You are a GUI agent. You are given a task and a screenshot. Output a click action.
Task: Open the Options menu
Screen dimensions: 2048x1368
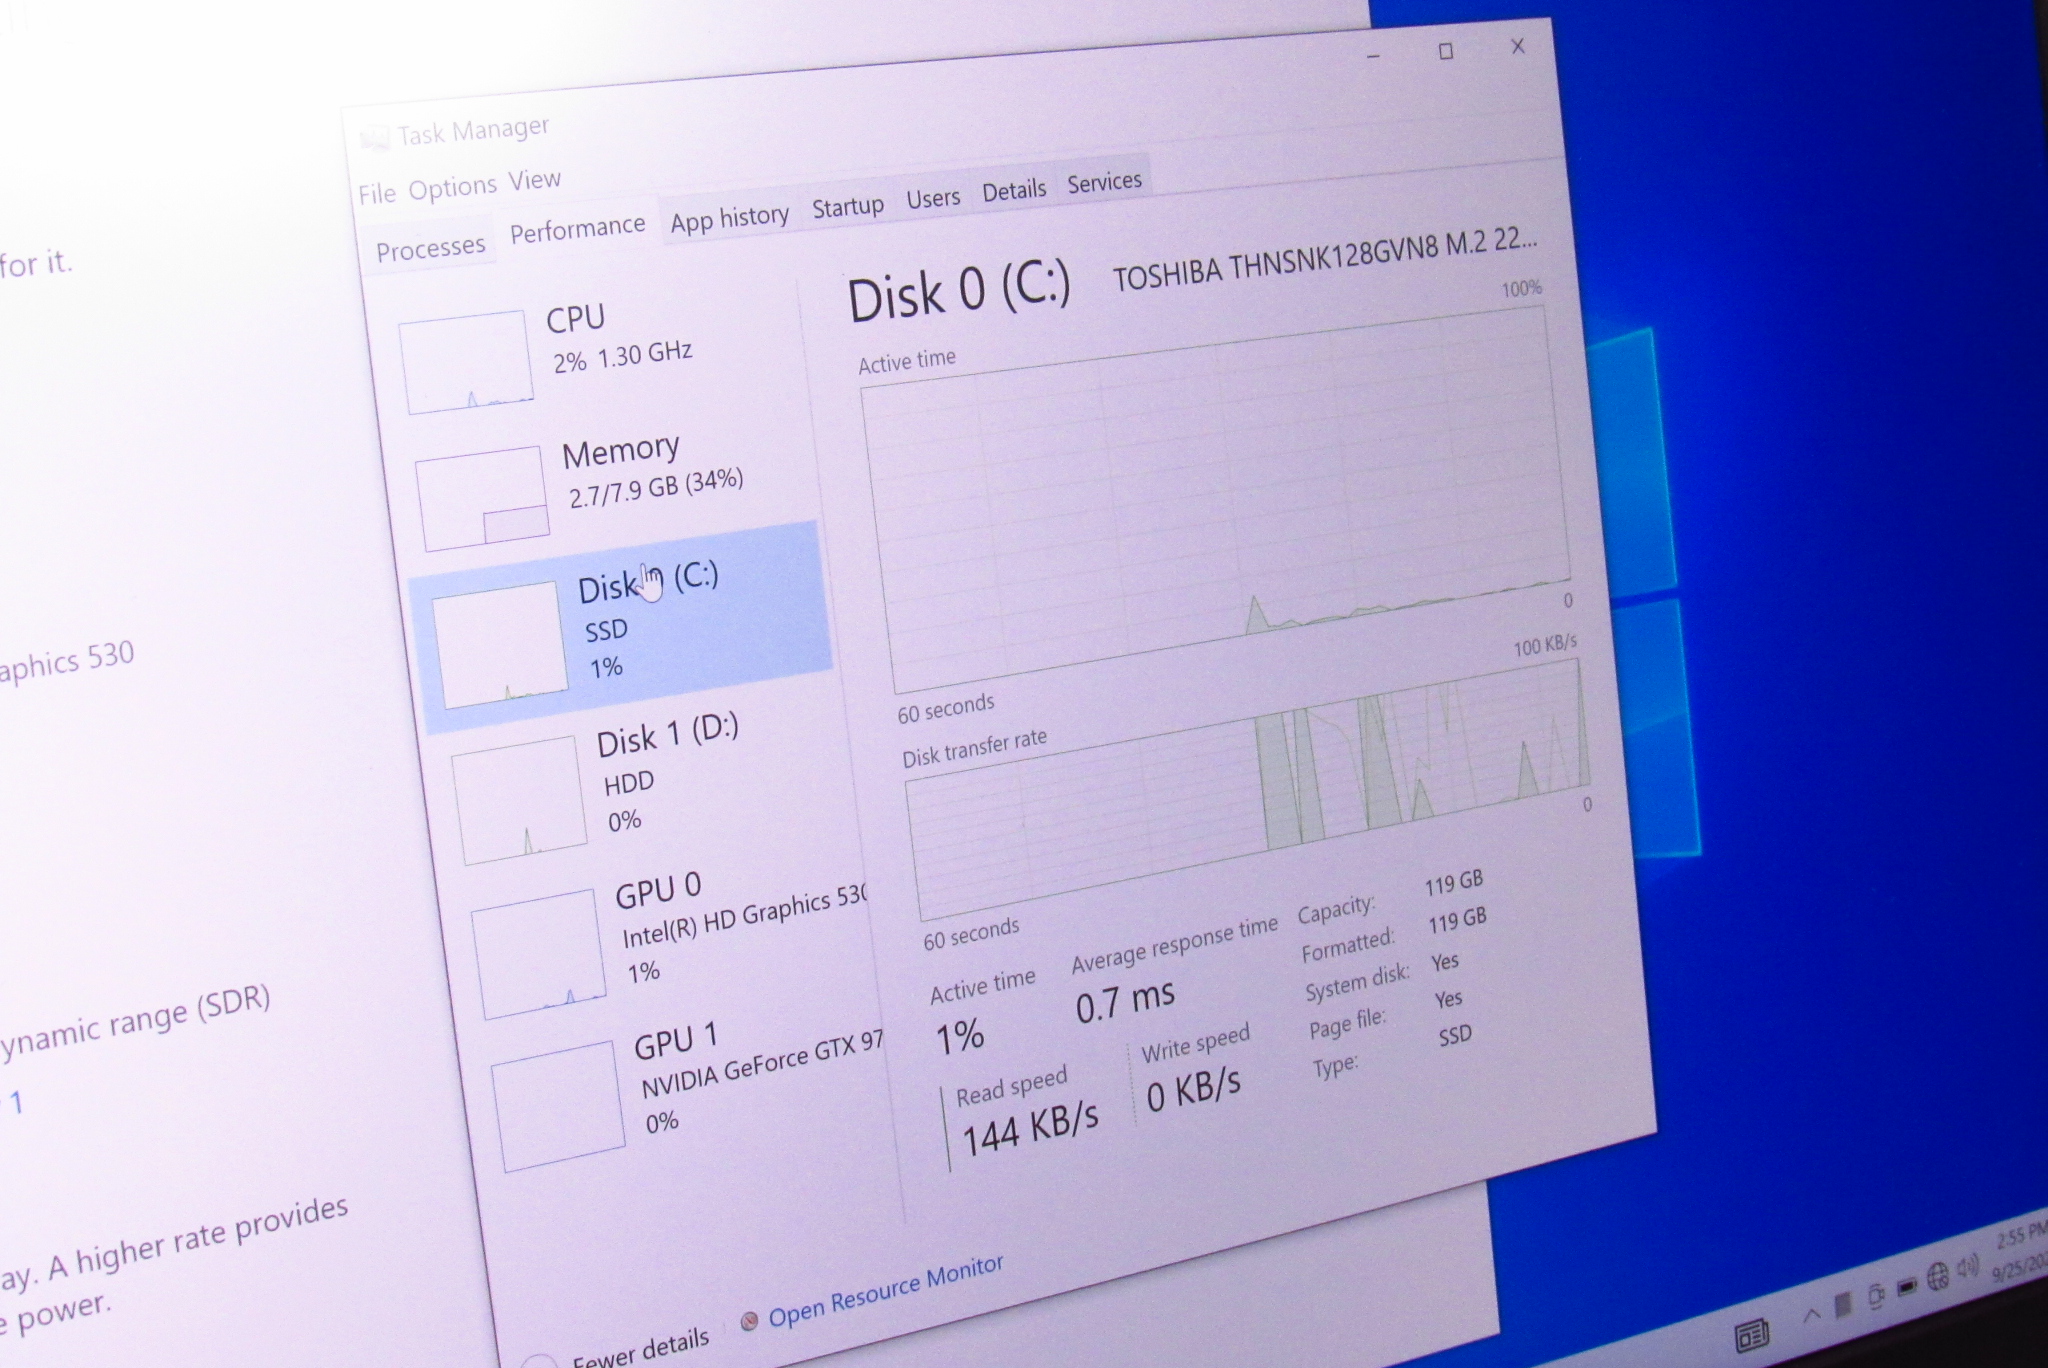coord(452,187)
